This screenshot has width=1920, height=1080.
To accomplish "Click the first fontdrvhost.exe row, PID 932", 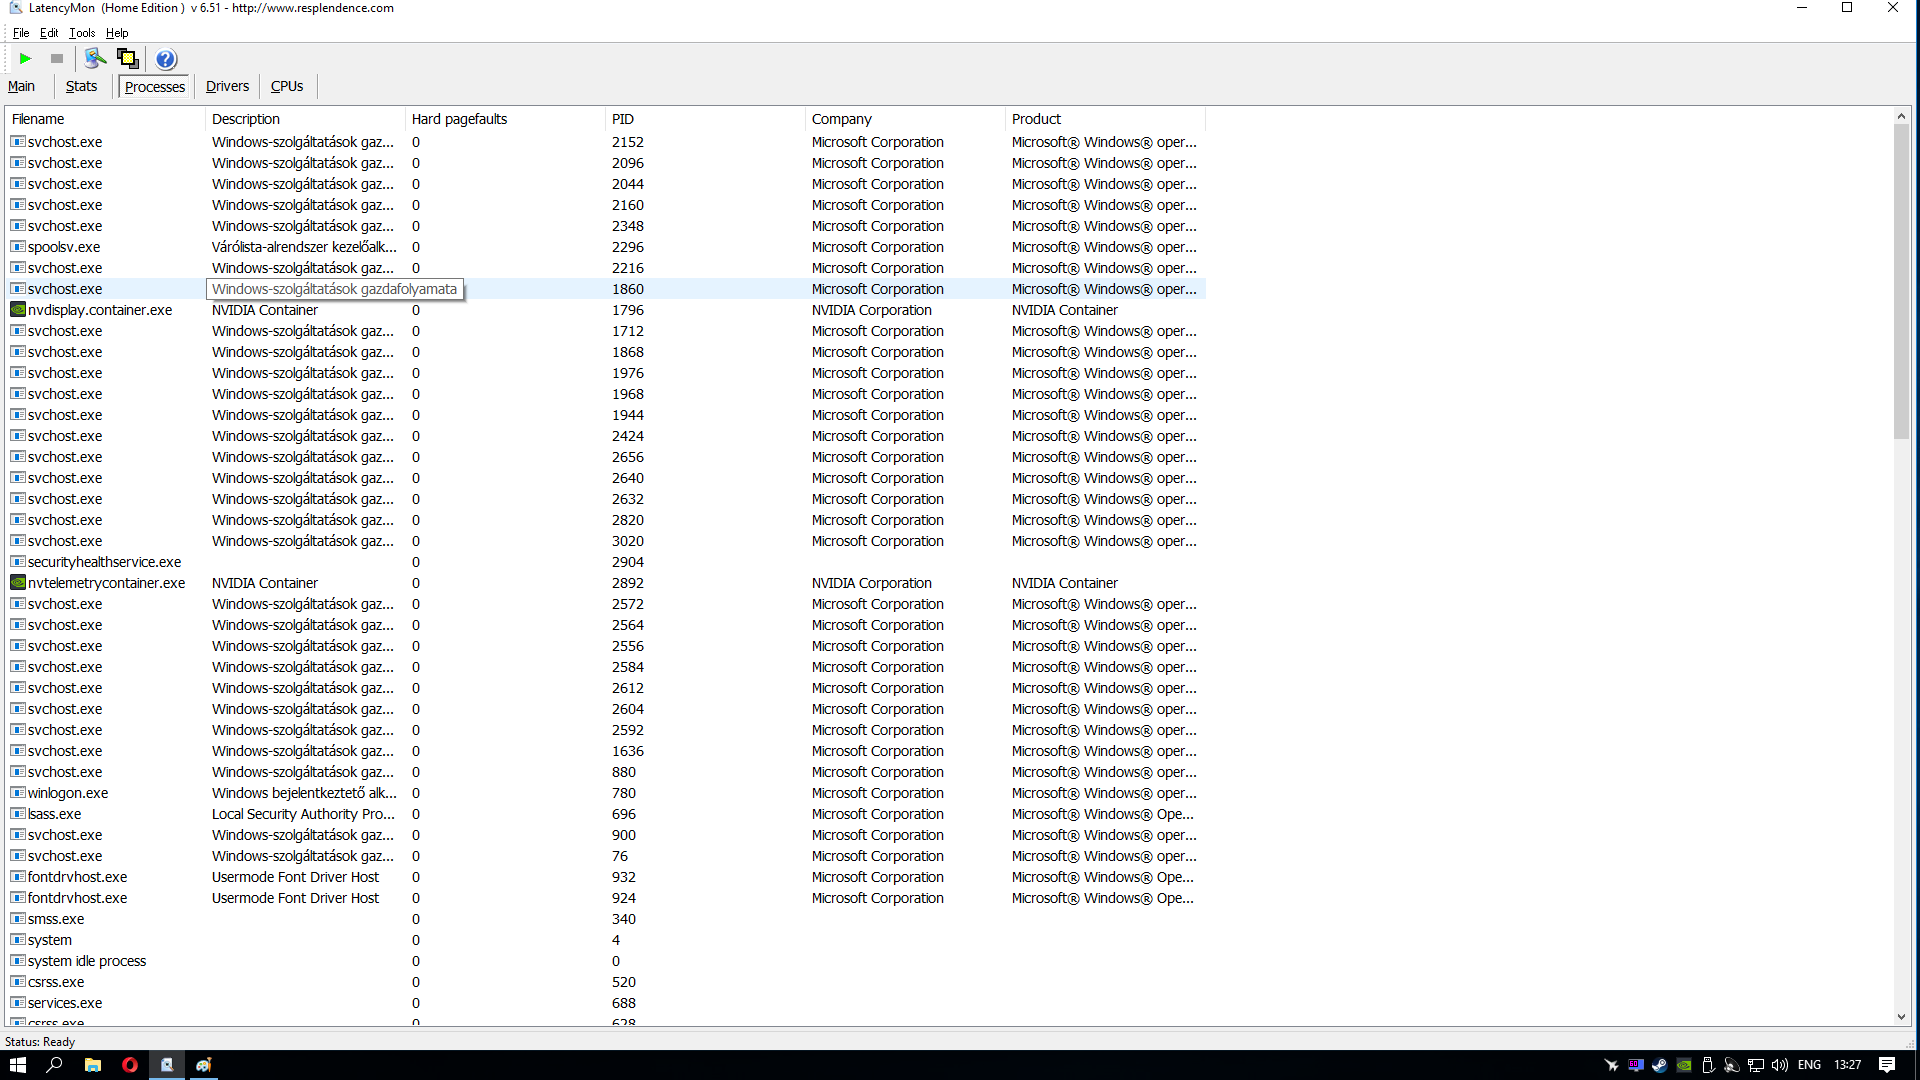I will point(606,877).
